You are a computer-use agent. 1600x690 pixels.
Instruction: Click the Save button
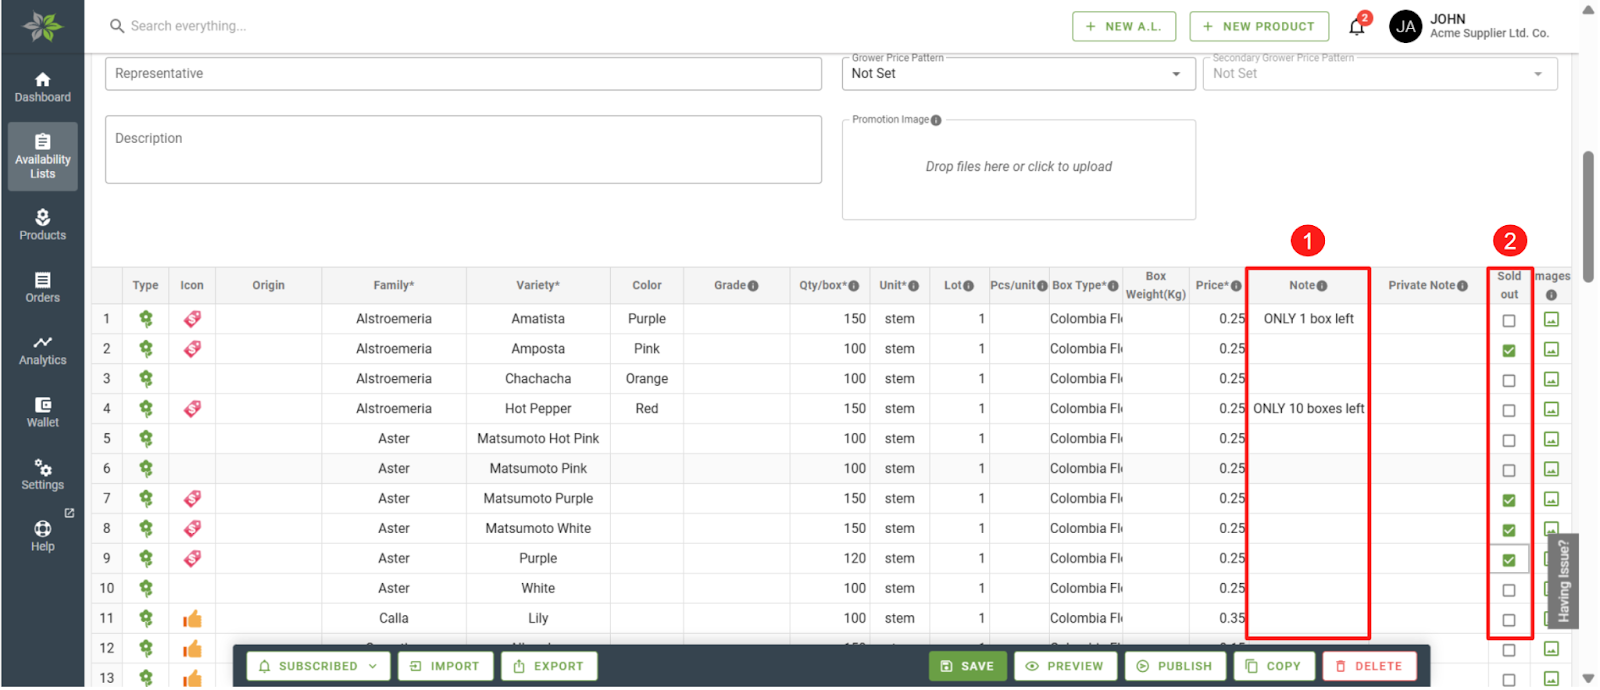(967, 666)
